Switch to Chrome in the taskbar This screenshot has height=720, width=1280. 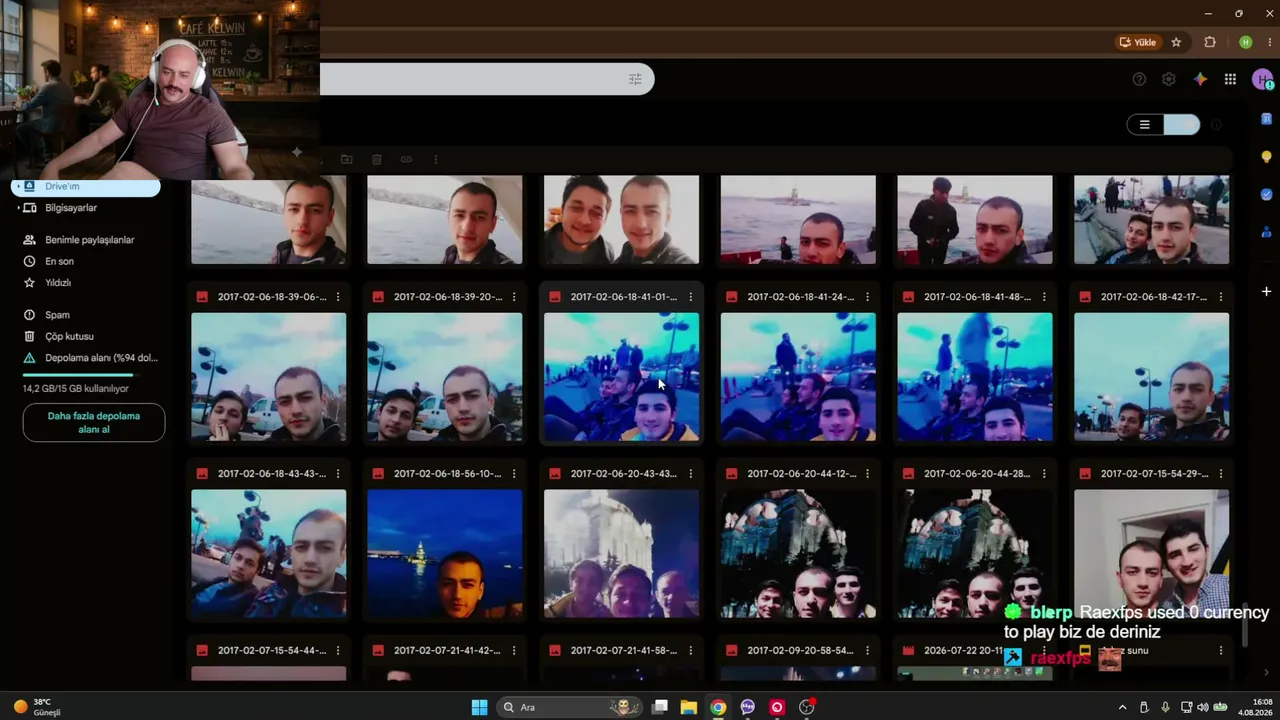(718, 707)
